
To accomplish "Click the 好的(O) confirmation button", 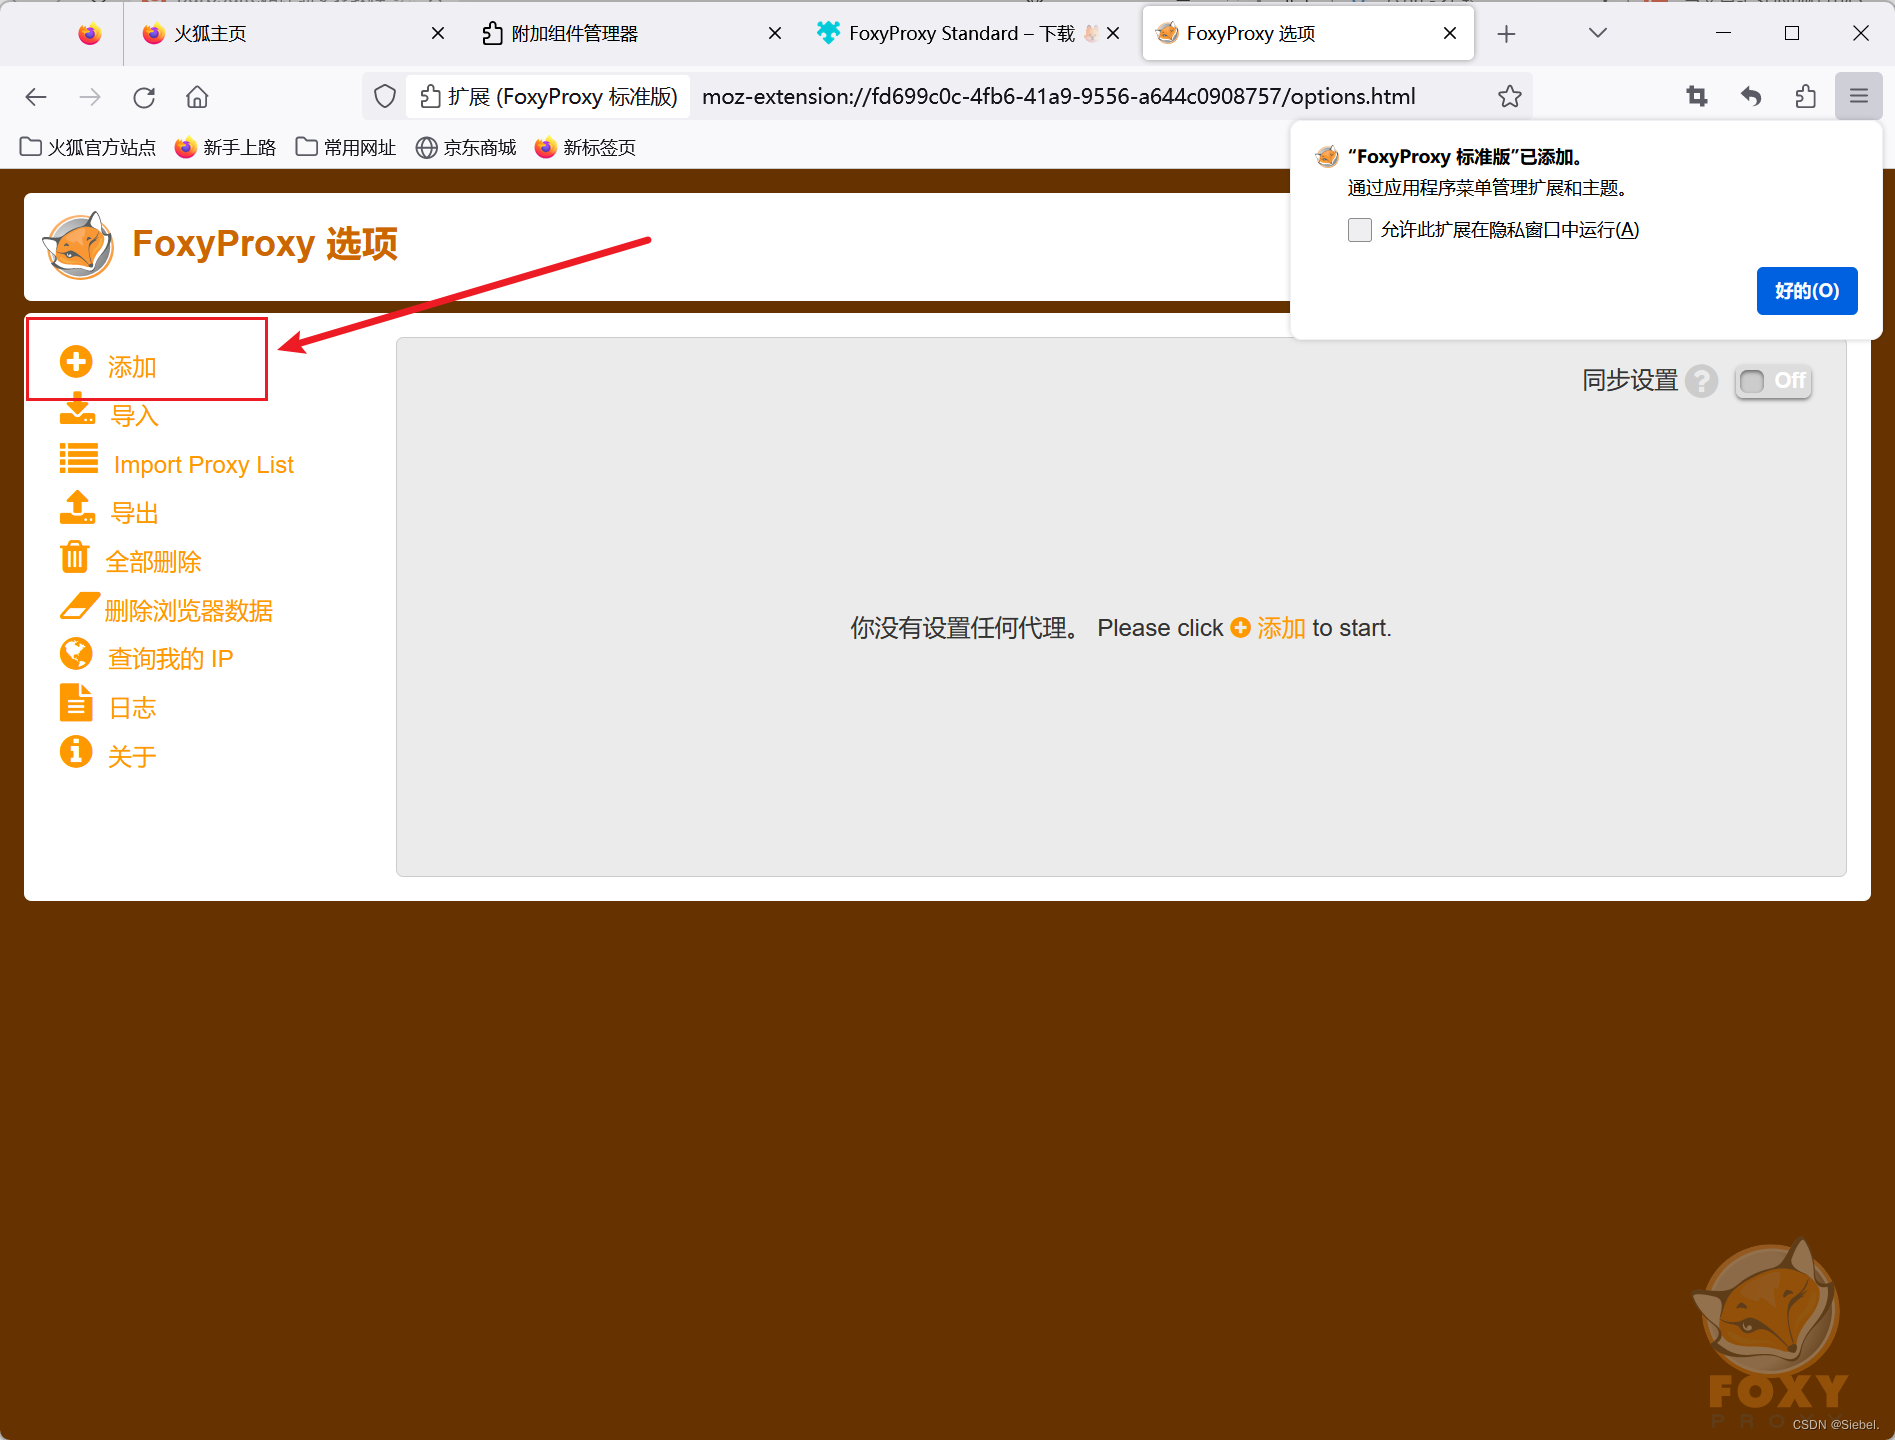I will click(x=1807, y=291).
